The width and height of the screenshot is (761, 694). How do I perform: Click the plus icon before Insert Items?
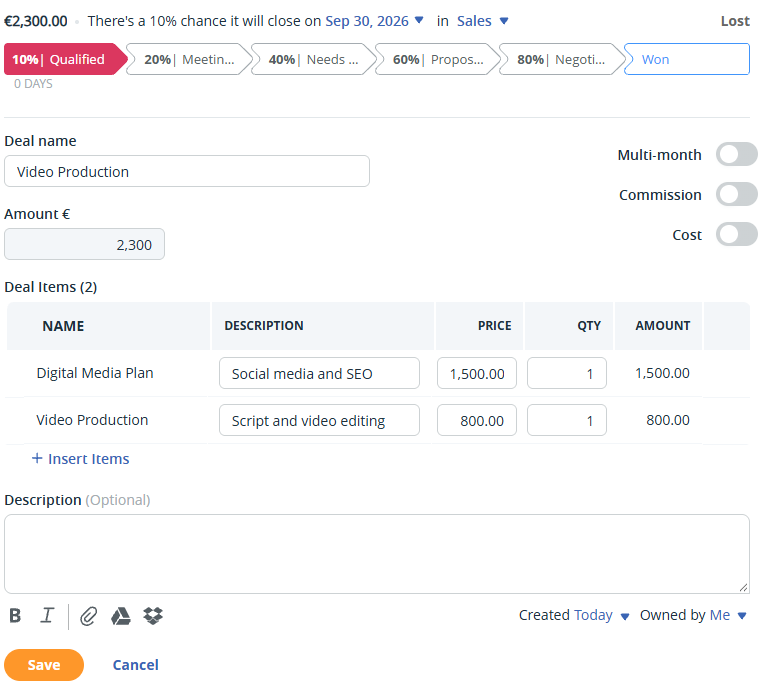point(37,458)
